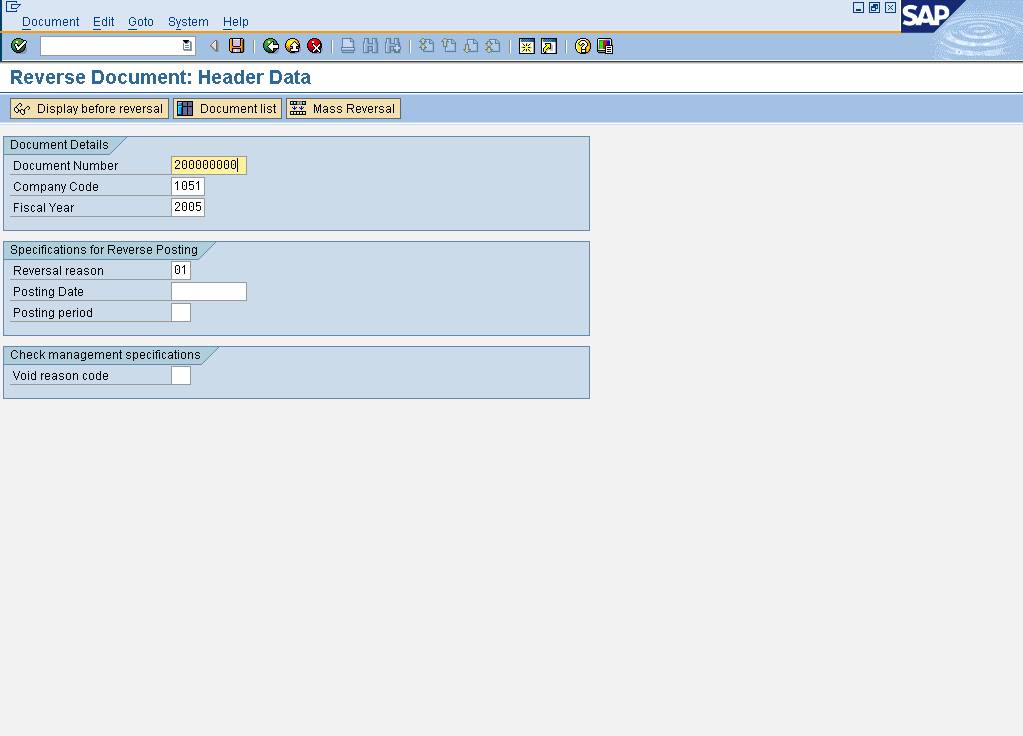Click the Posting Date label
This screenshot has height=736, width=1023.
point(48,292)
